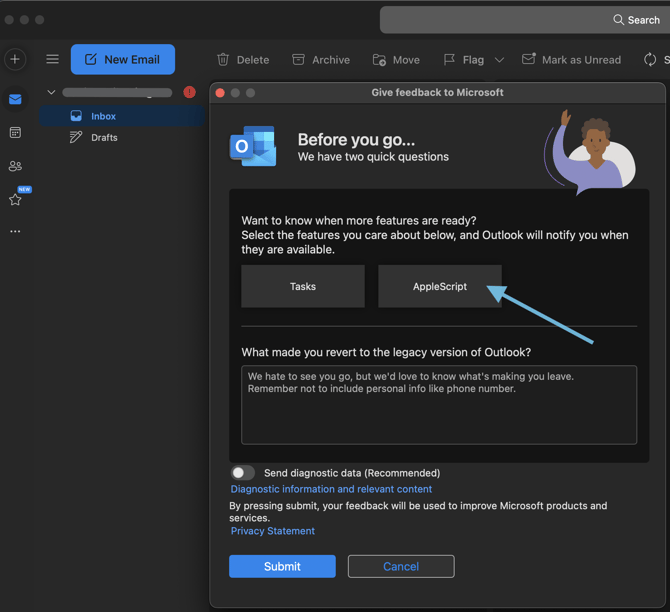Expand the Flag dropdown arrow
This screenshot has width=670, height=612.
pos(499,60)
